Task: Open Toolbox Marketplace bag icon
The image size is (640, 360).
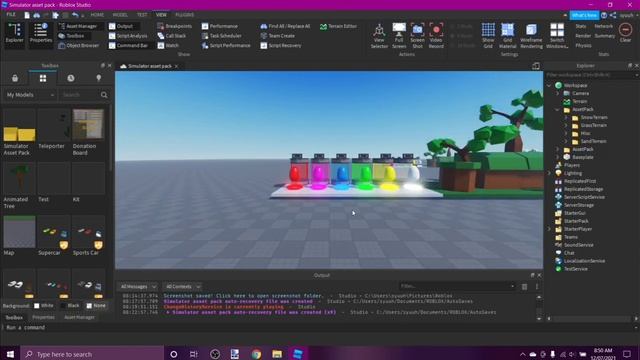Action: [x=15, y=78]
